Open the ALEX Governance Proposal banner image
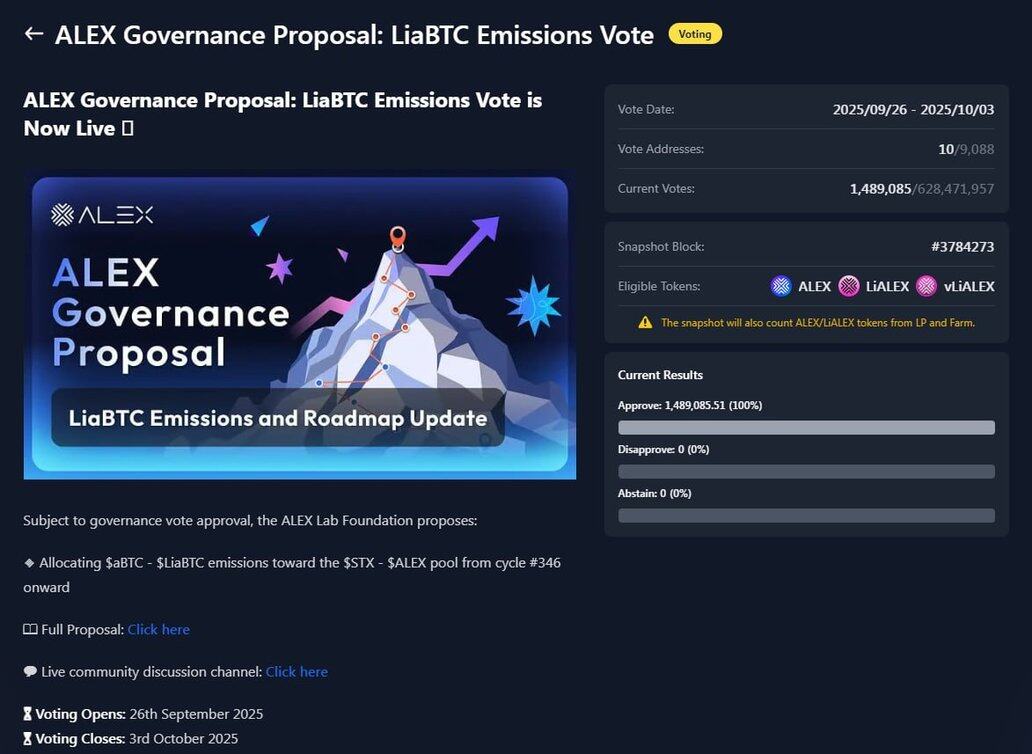The image size is (1032, 754). point(299,325)
